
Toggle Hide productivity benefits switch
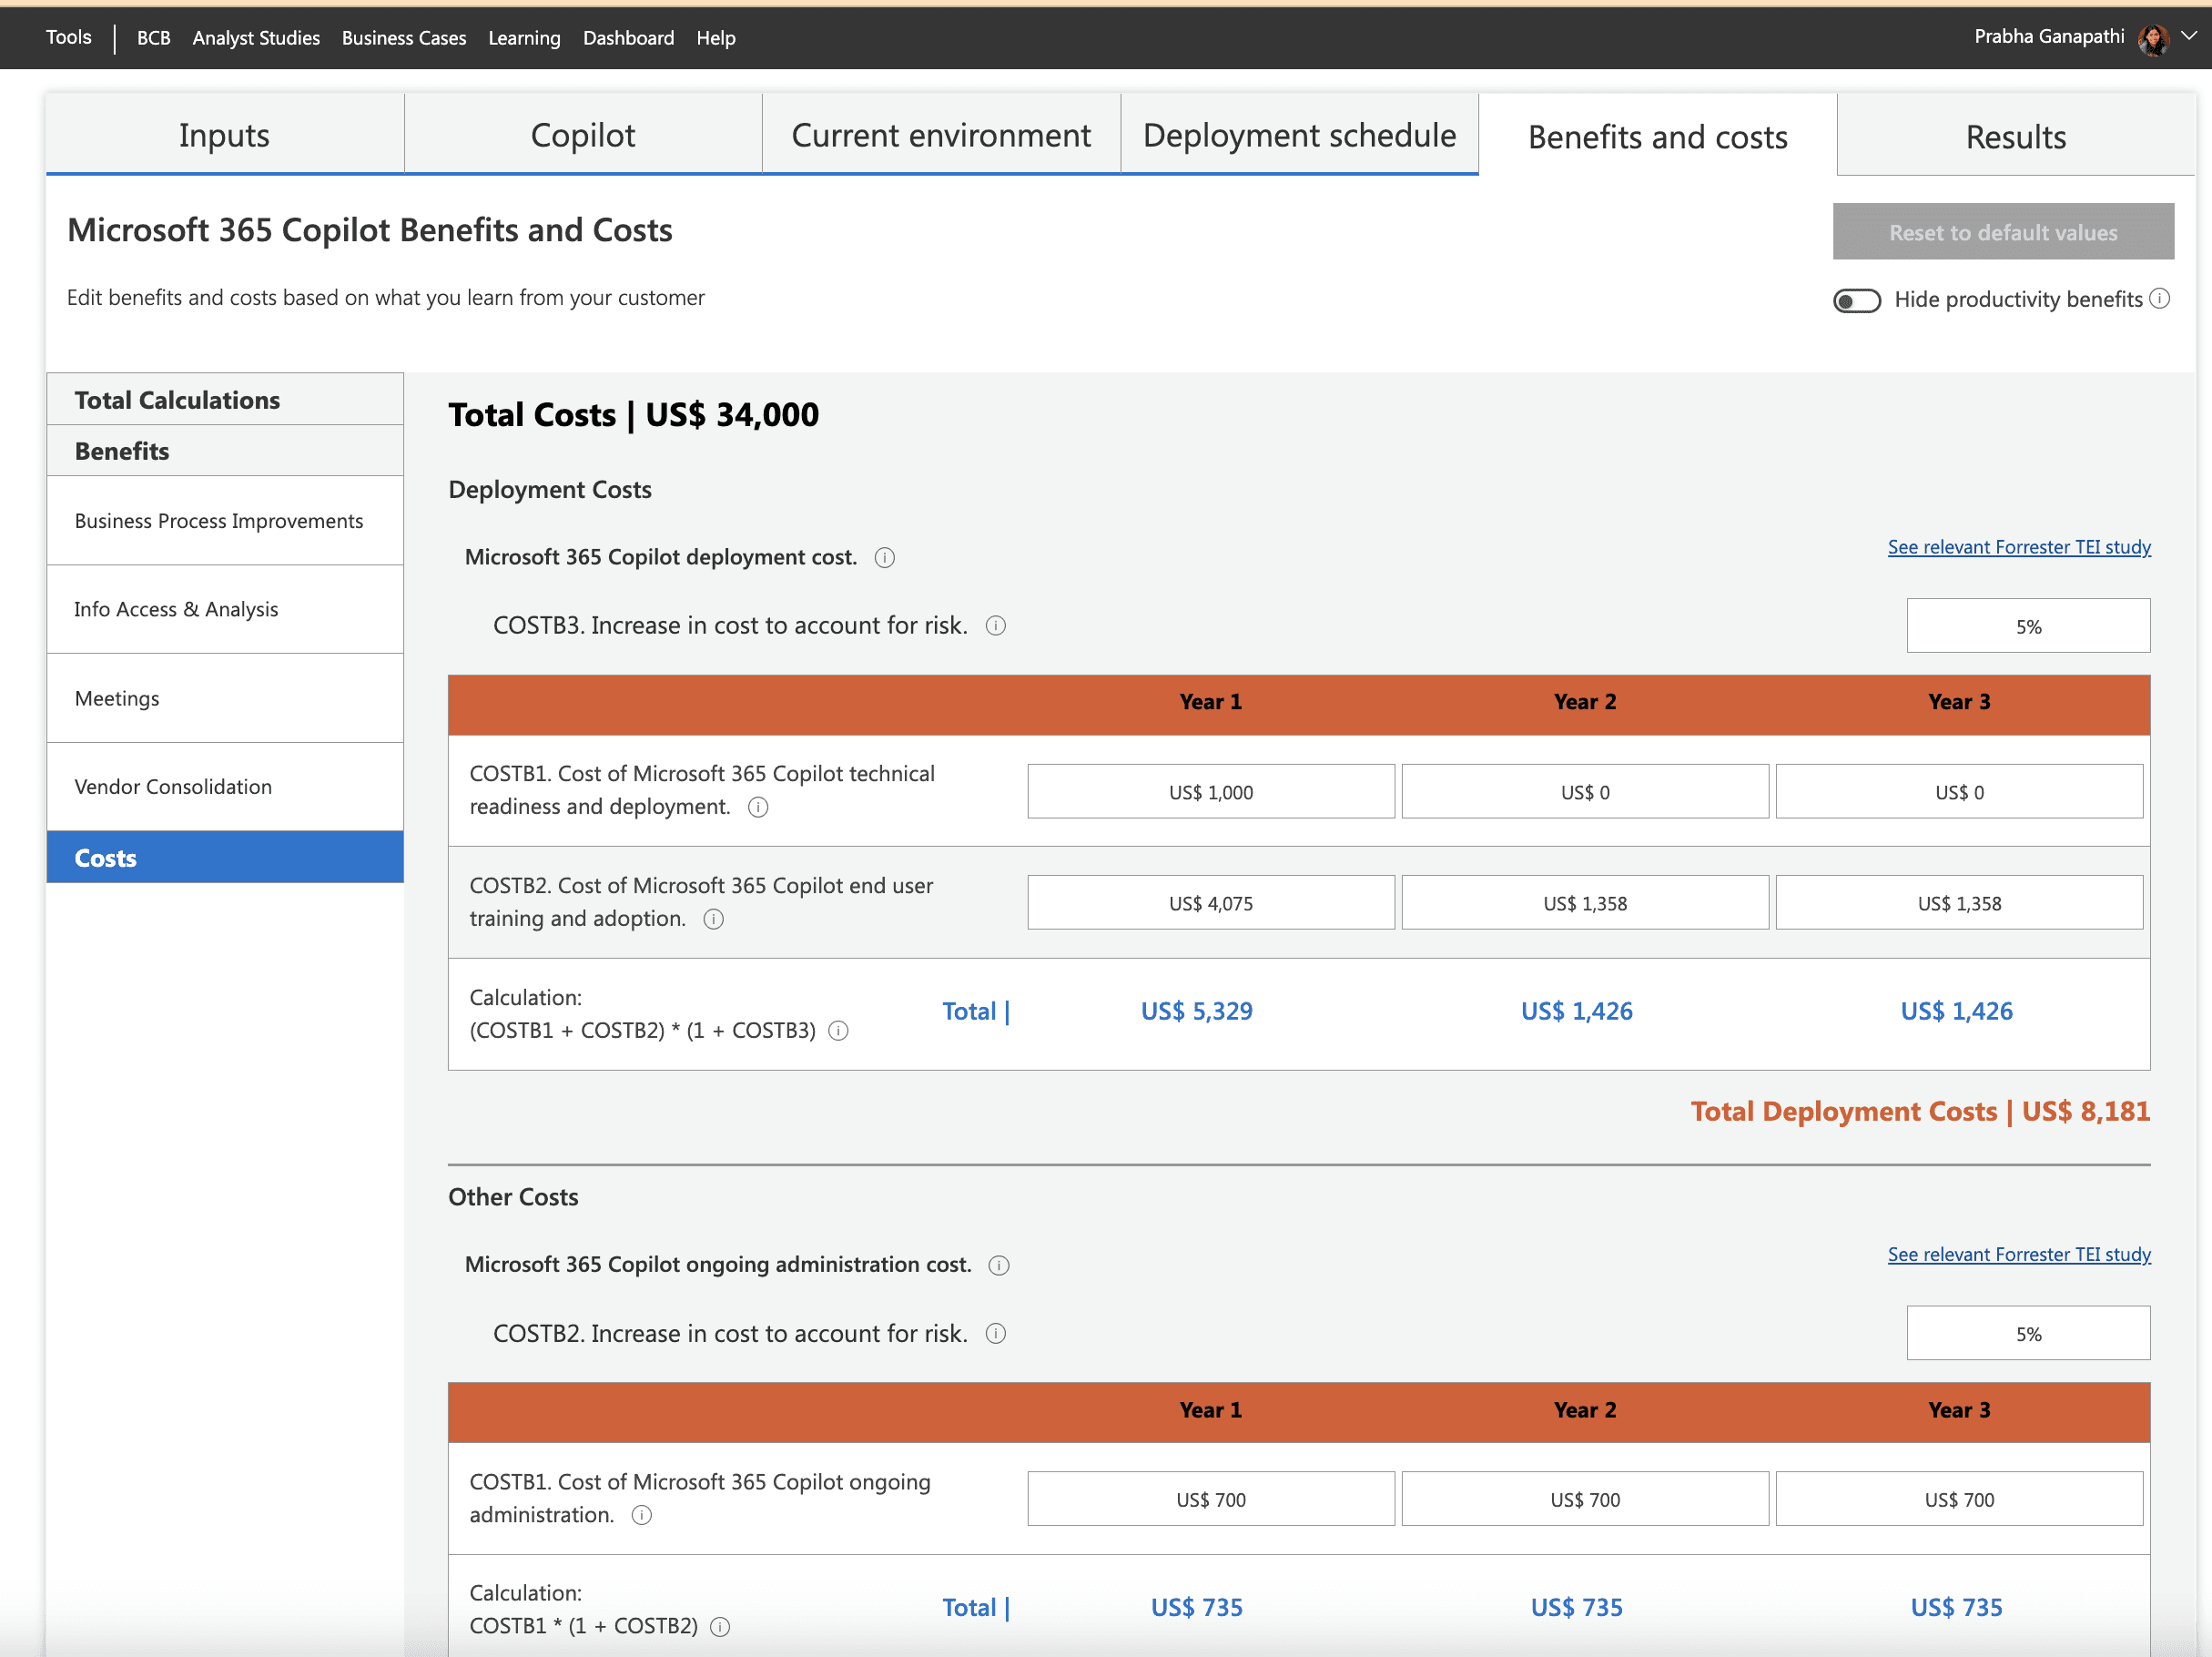[1856, 300]
